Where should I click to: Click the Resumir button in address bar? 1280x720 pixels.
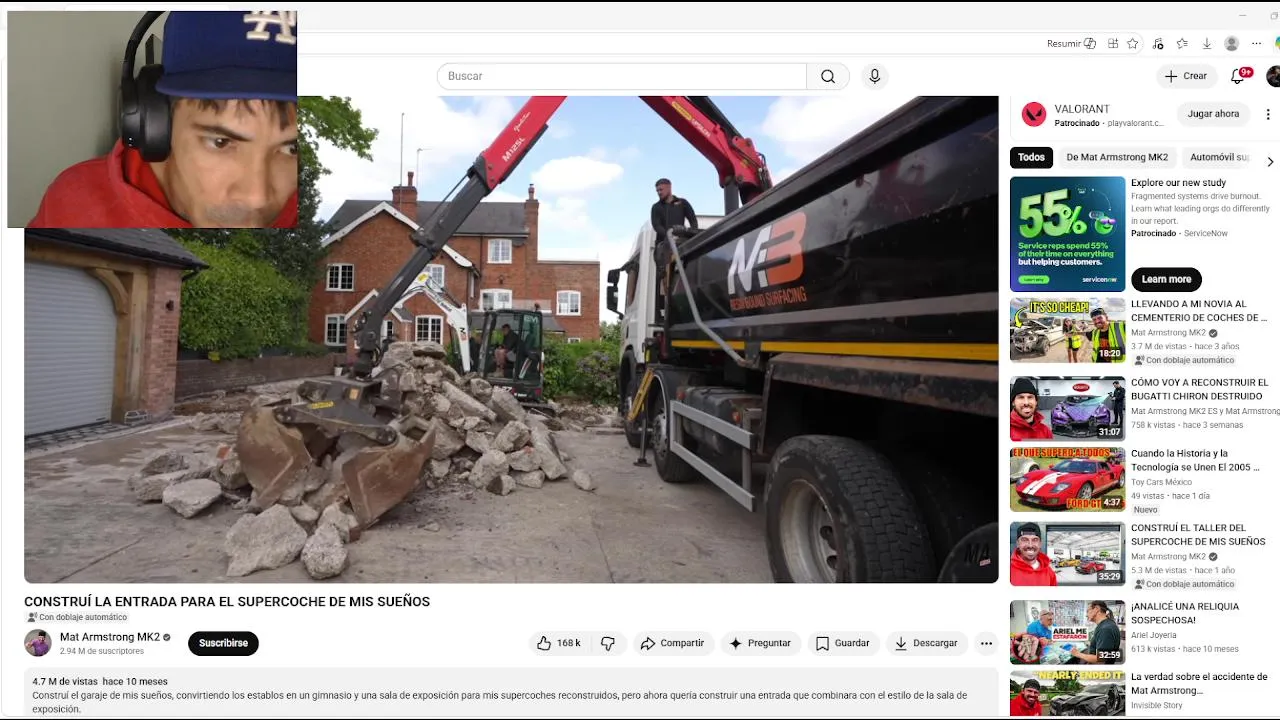1071,44
